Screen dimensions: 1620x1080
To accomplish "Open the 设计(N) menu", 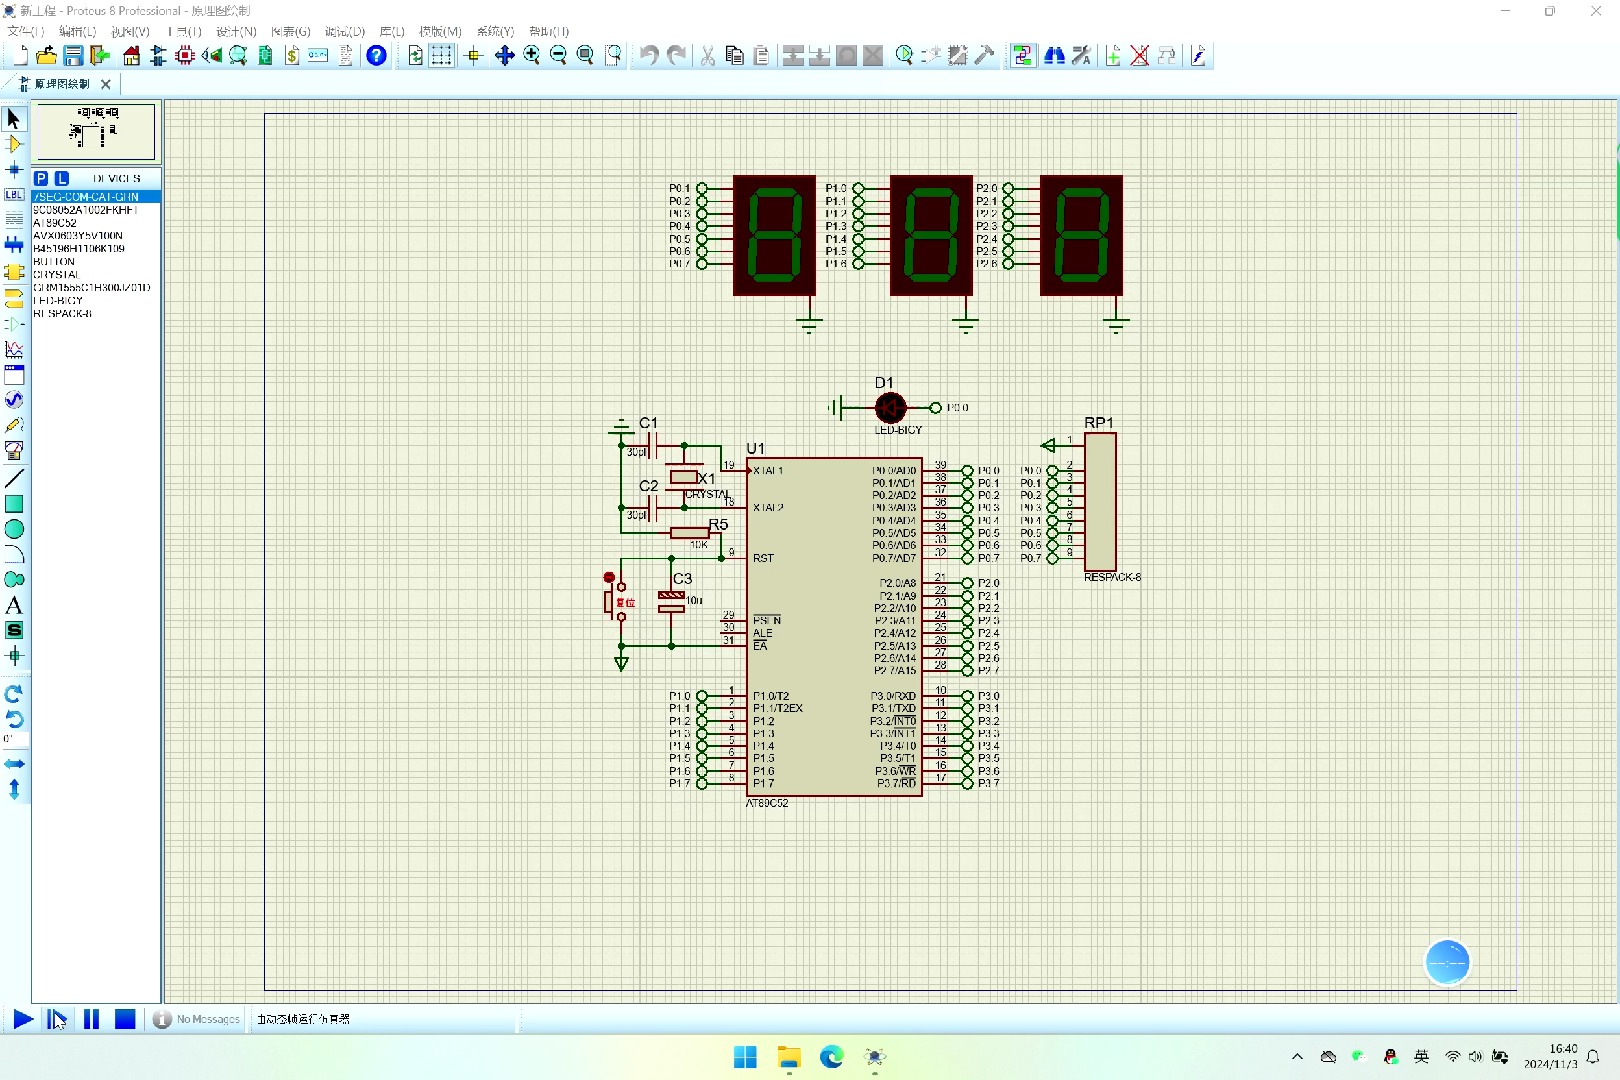I will click(x=236, y=32).
